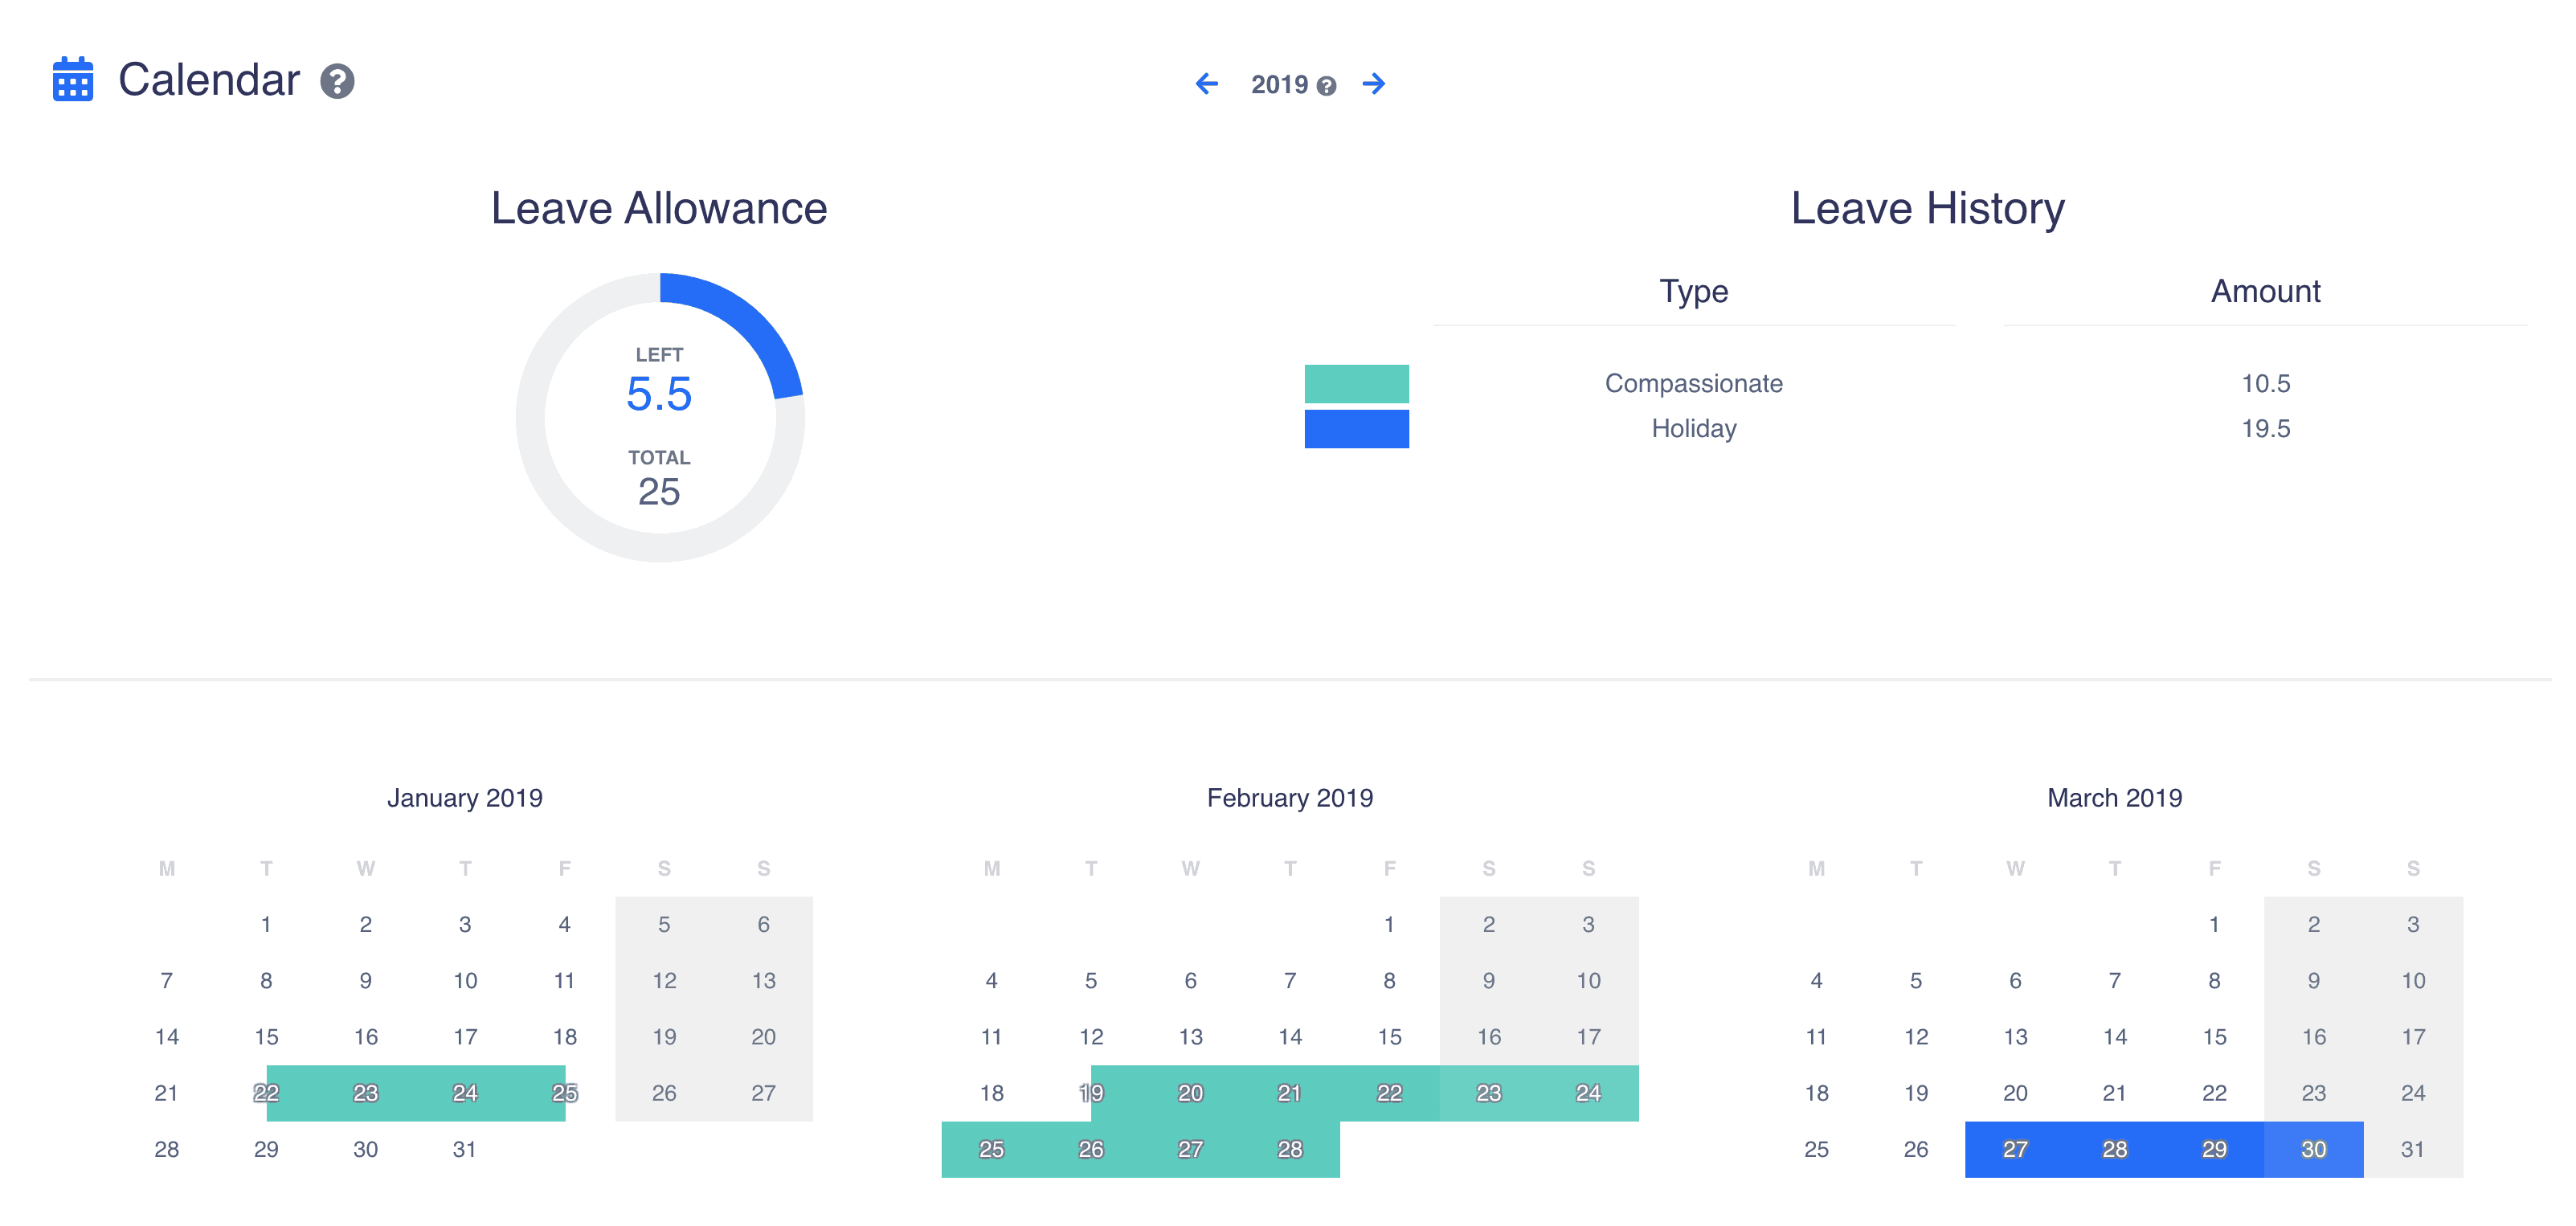2576x1226 pixels.
Task: Click the leave allowance donut progress ring
Action: [x=660, y=417]
